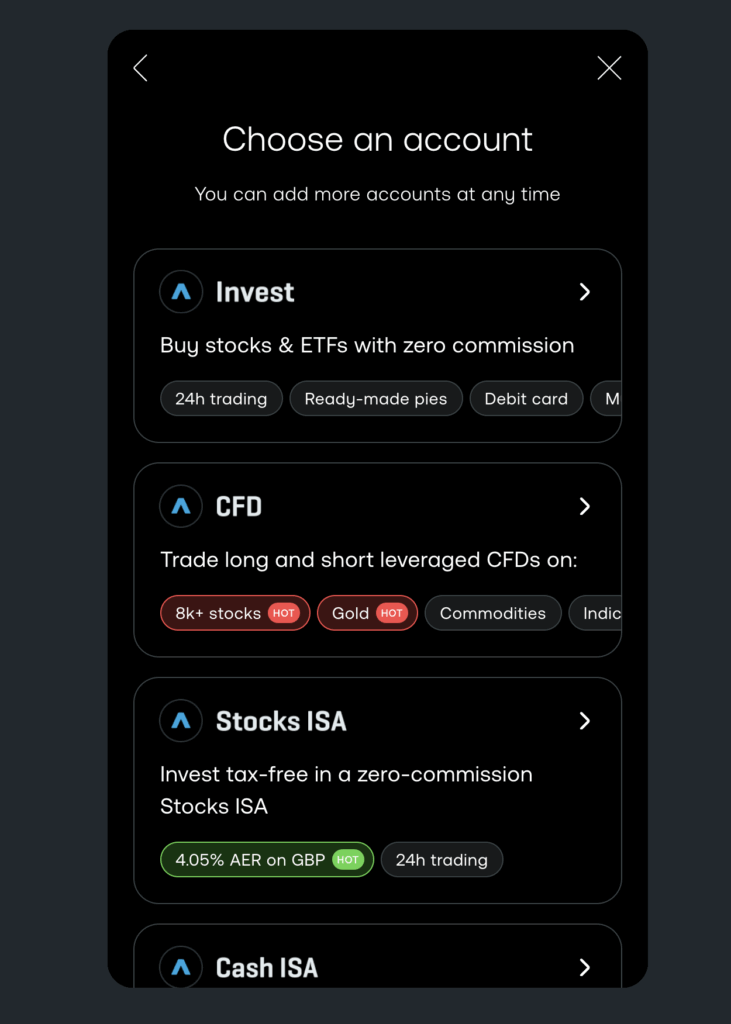This screenshot has height=1024, width=731.
Task: Click the Cash ISA logo icon
Action: (x=181, y=967)
